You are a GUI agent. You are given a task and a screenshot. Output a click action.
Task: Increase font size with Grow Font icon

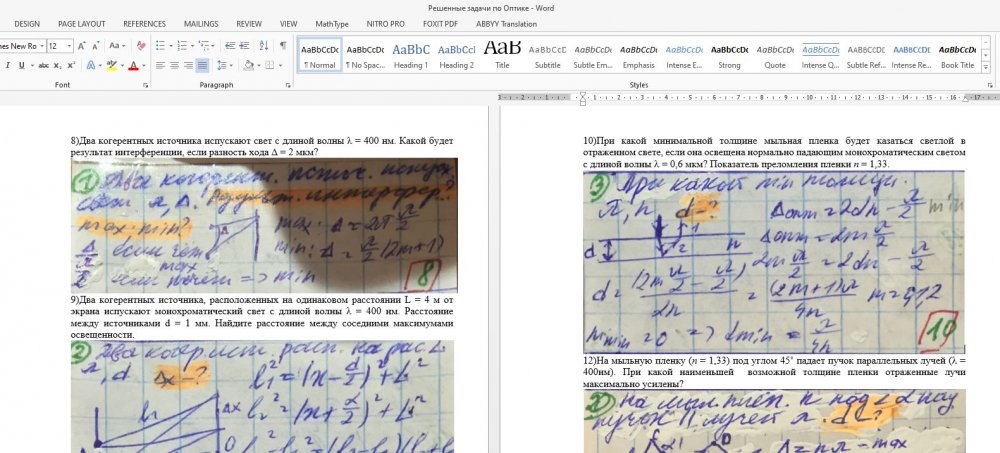(82, 46)
